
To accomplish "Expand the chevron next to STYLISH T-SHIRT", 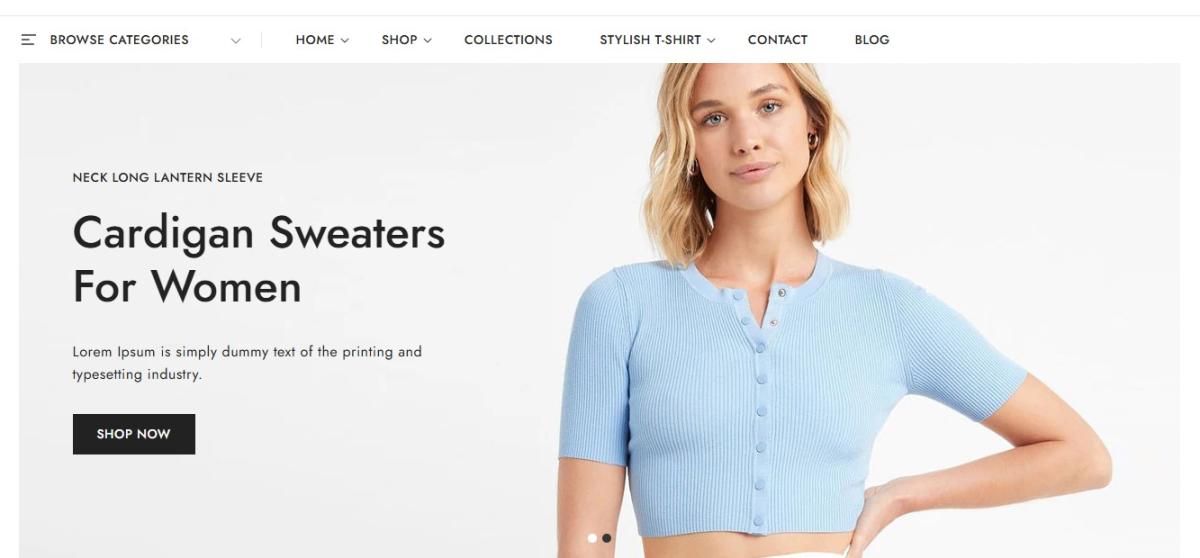I will click(711, 41).
